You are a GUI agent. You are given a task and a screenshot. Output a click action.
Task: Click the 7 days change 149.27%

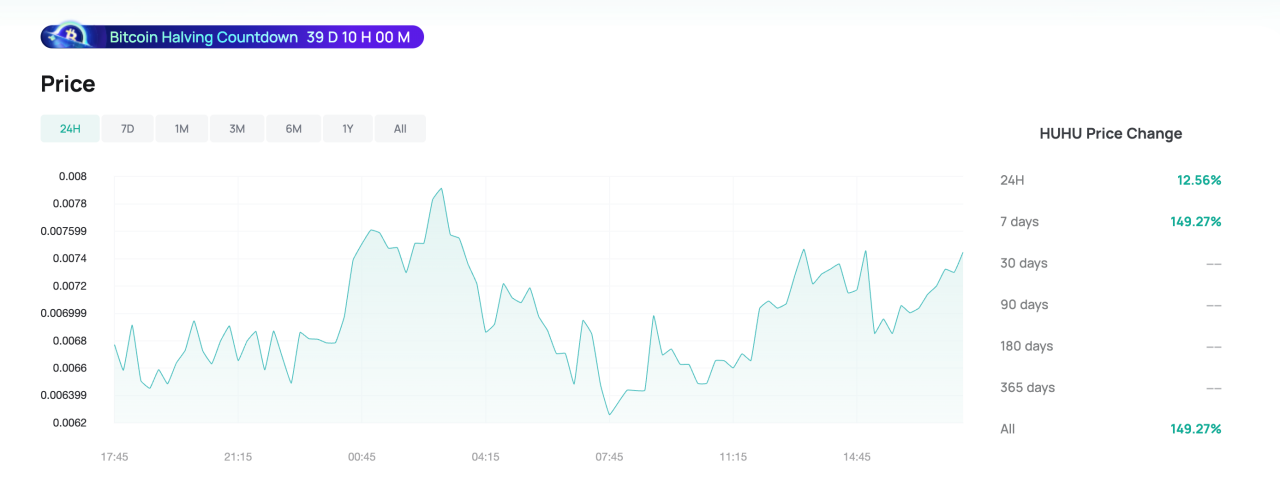(x=1196, y=222)
